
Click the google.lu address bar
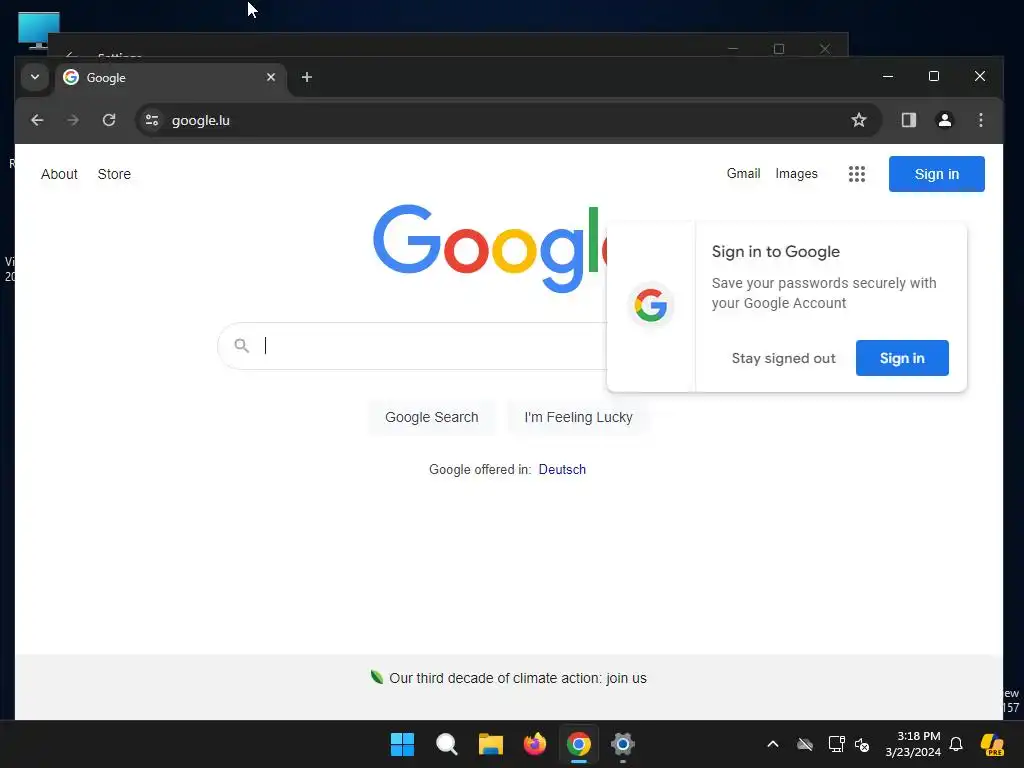(509, 120)
